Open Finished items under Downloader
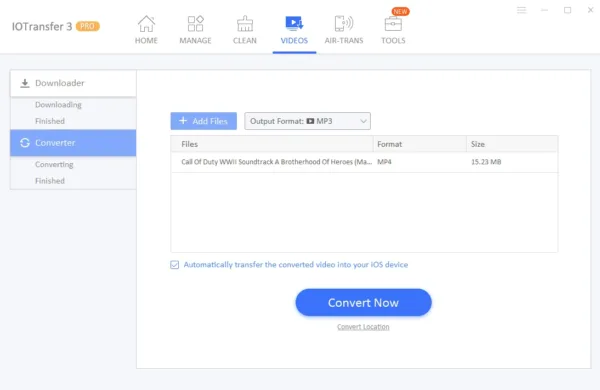The height and width of the screenshot is (390, 600). [50, 121]
